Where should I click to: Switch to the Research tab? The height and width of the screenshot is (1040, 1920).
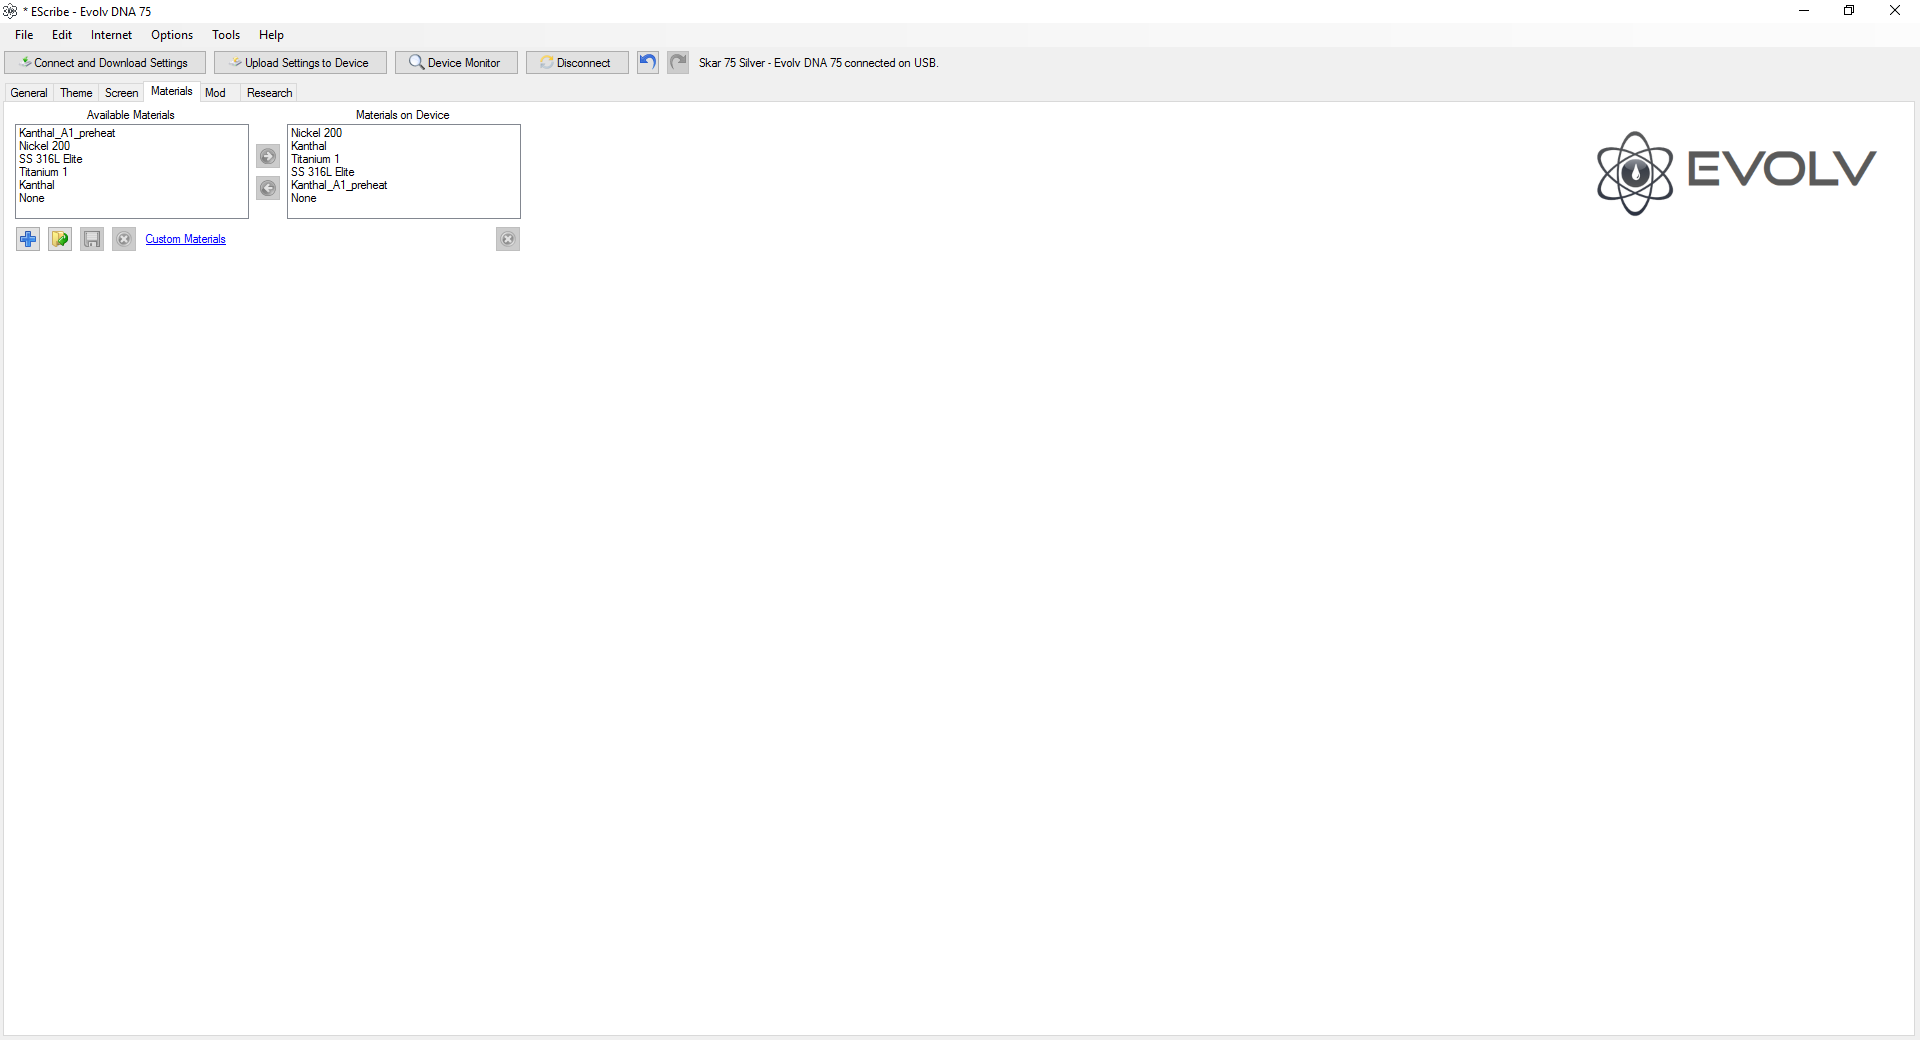[x=269, y=93]
